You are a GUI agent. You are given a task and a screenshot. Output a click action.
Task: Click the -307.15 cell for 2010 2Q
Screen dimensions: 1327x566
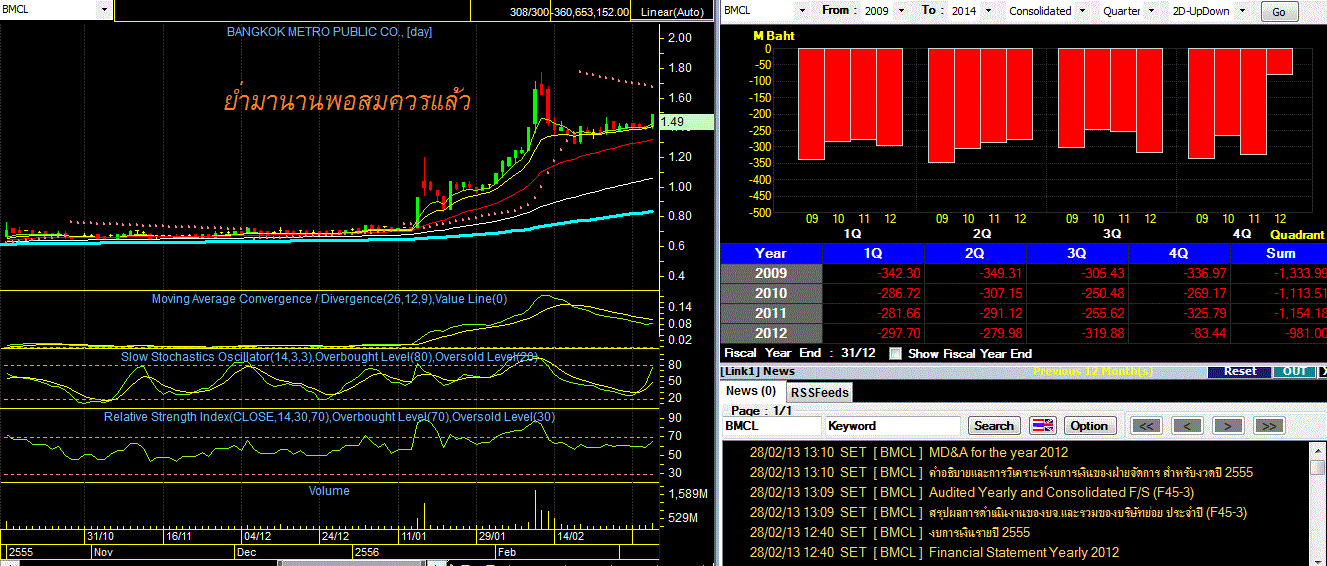[975, 294]
